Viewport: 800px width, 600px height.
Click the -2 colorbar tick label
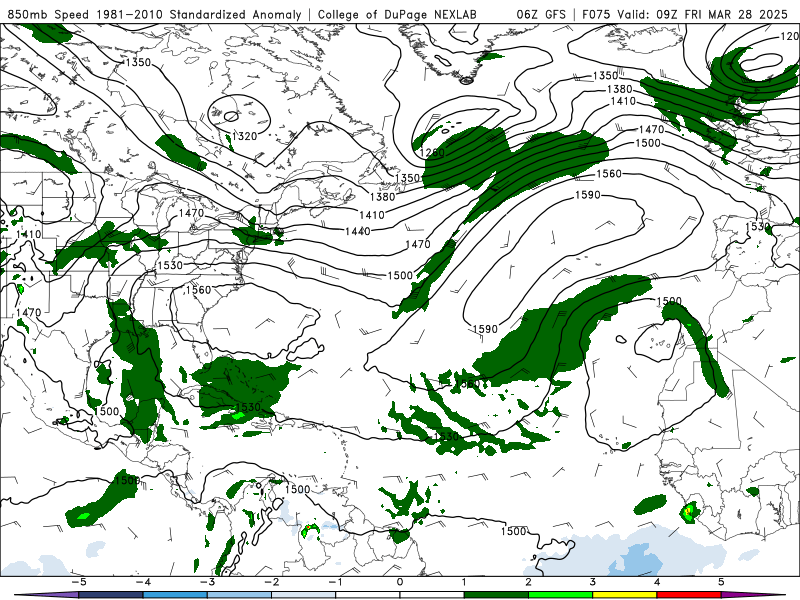coord(271,582)
